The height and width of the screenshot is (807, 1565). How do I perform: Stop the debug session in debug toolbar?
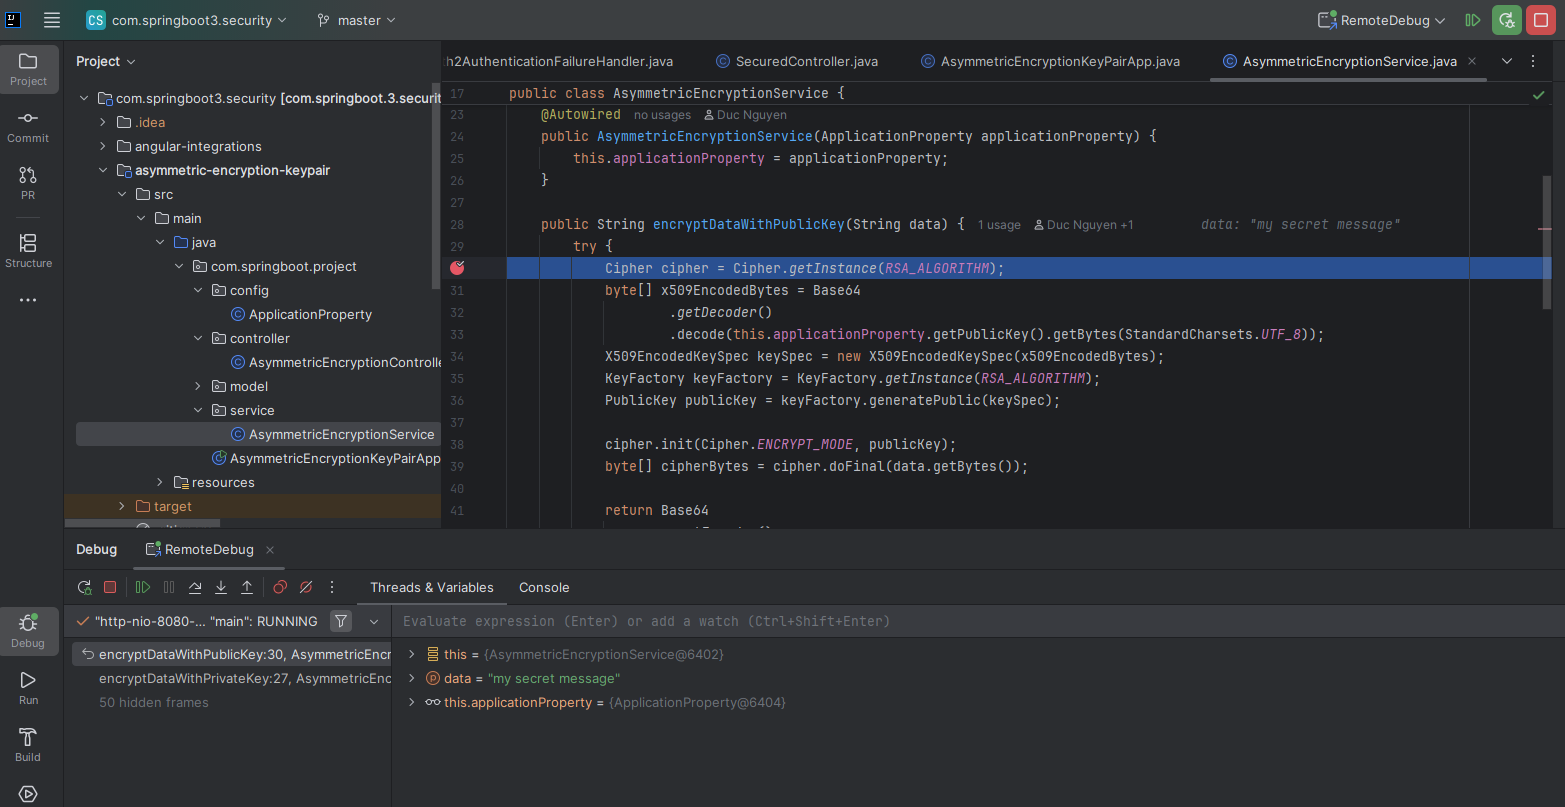coord(110,587)
